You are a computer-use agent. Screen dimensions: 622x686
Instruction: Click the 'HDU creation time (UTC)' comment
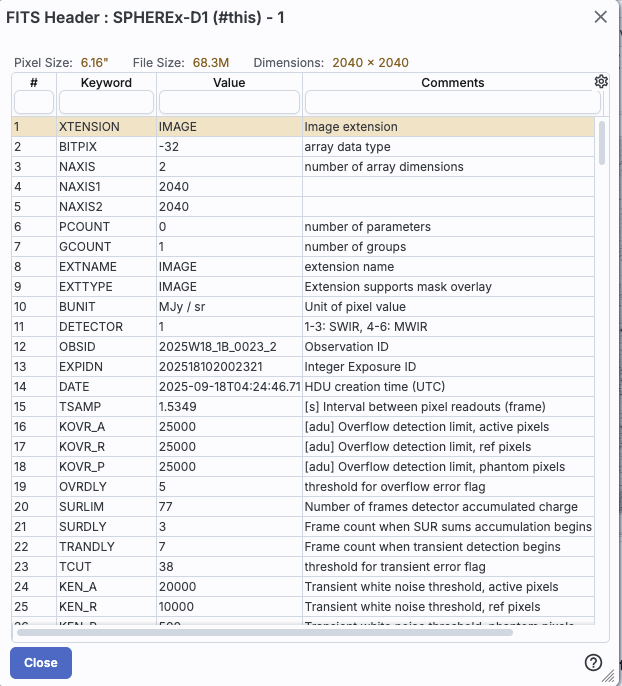pos(448,387)
